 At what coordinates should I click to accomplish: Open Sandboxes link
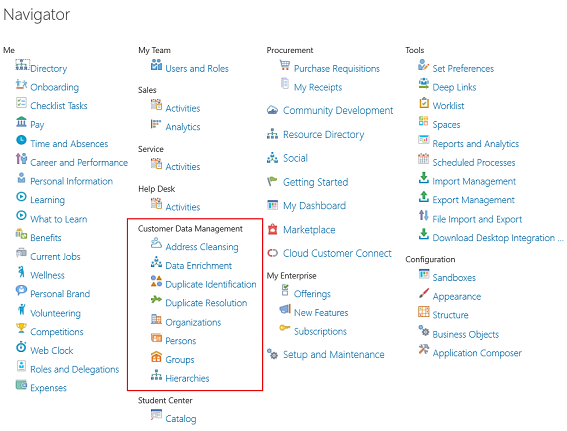[454, 278]
